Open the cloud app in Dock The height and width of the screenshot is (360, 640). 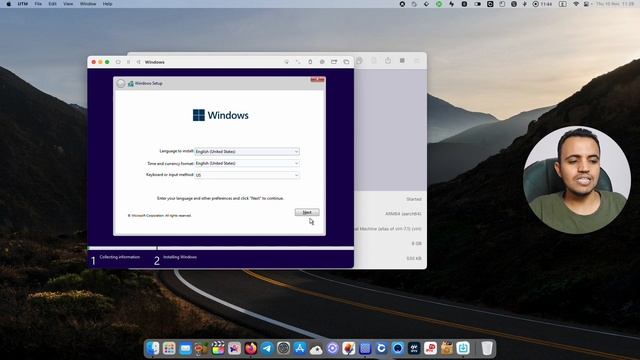(x=316, y=348)
